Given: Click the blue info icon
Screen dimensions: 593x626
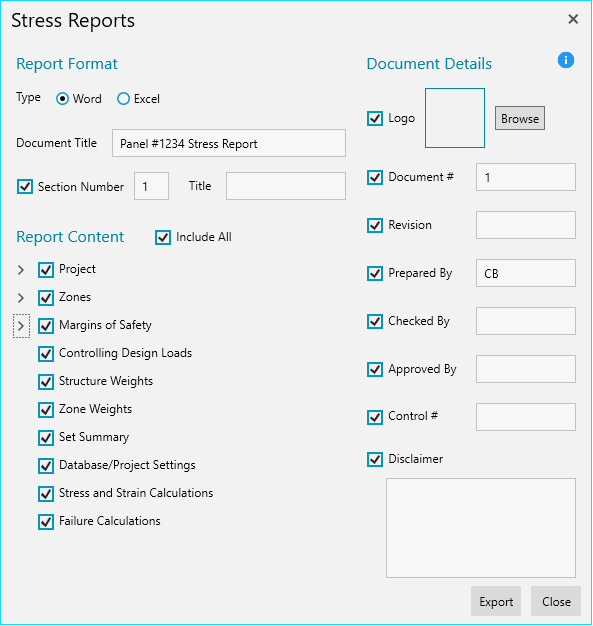Looking at the screenshot, I should (565, 60).
